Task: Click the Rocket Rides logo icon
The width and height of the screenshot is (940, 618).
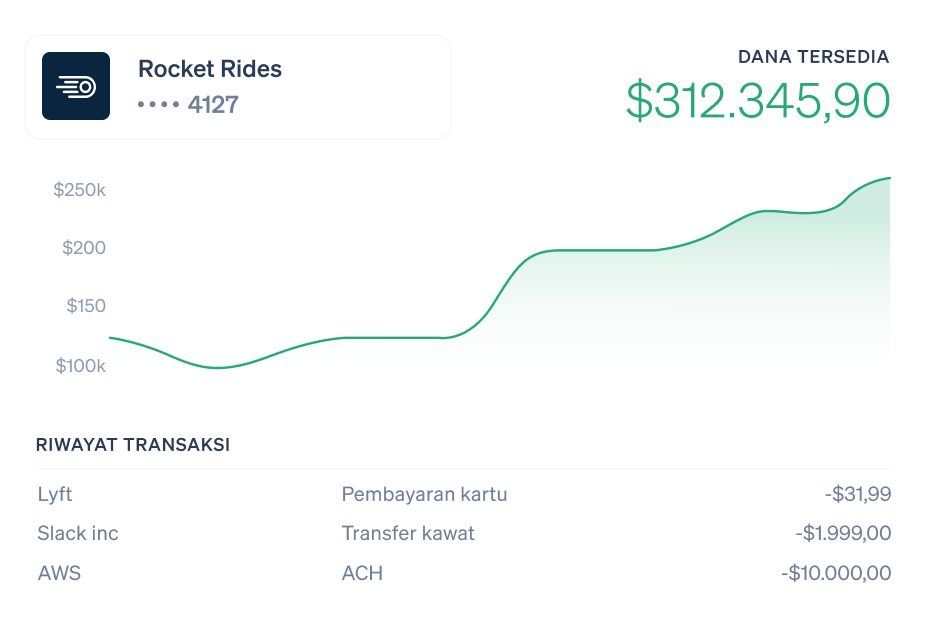Action: point(76,86)
